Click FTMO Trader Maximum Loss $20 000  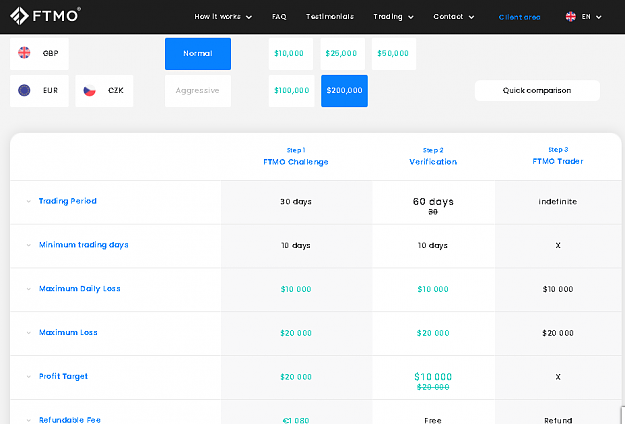558,333
